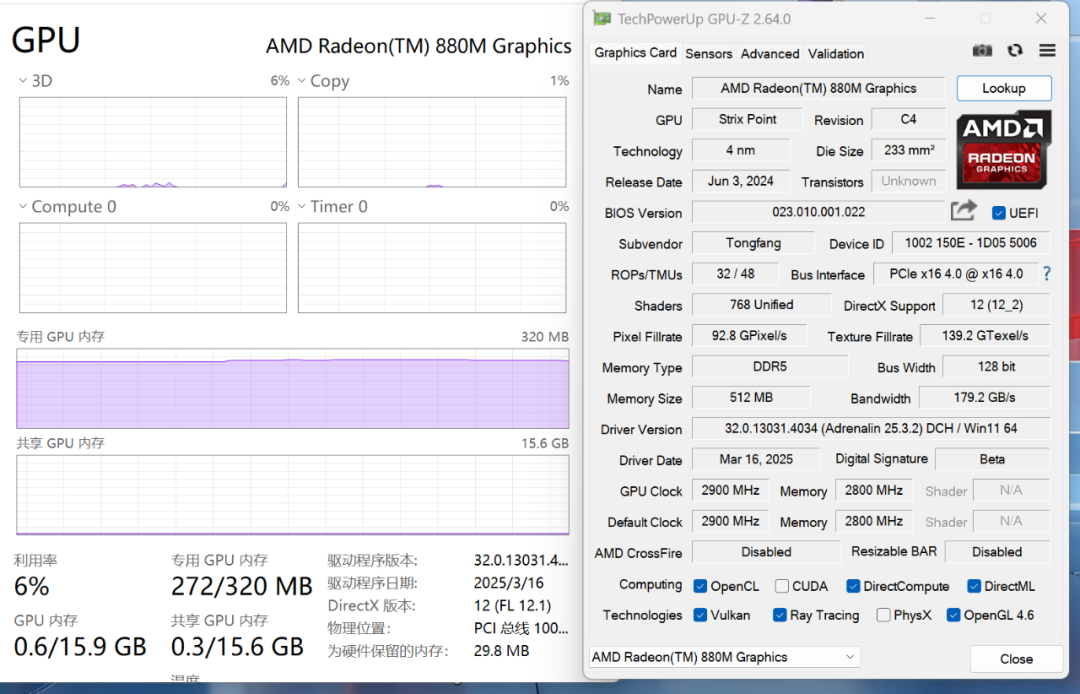The image size is (1080, 694).
Task: Click the Name field in GPU-Z
Action: click(x=818, y=88)
